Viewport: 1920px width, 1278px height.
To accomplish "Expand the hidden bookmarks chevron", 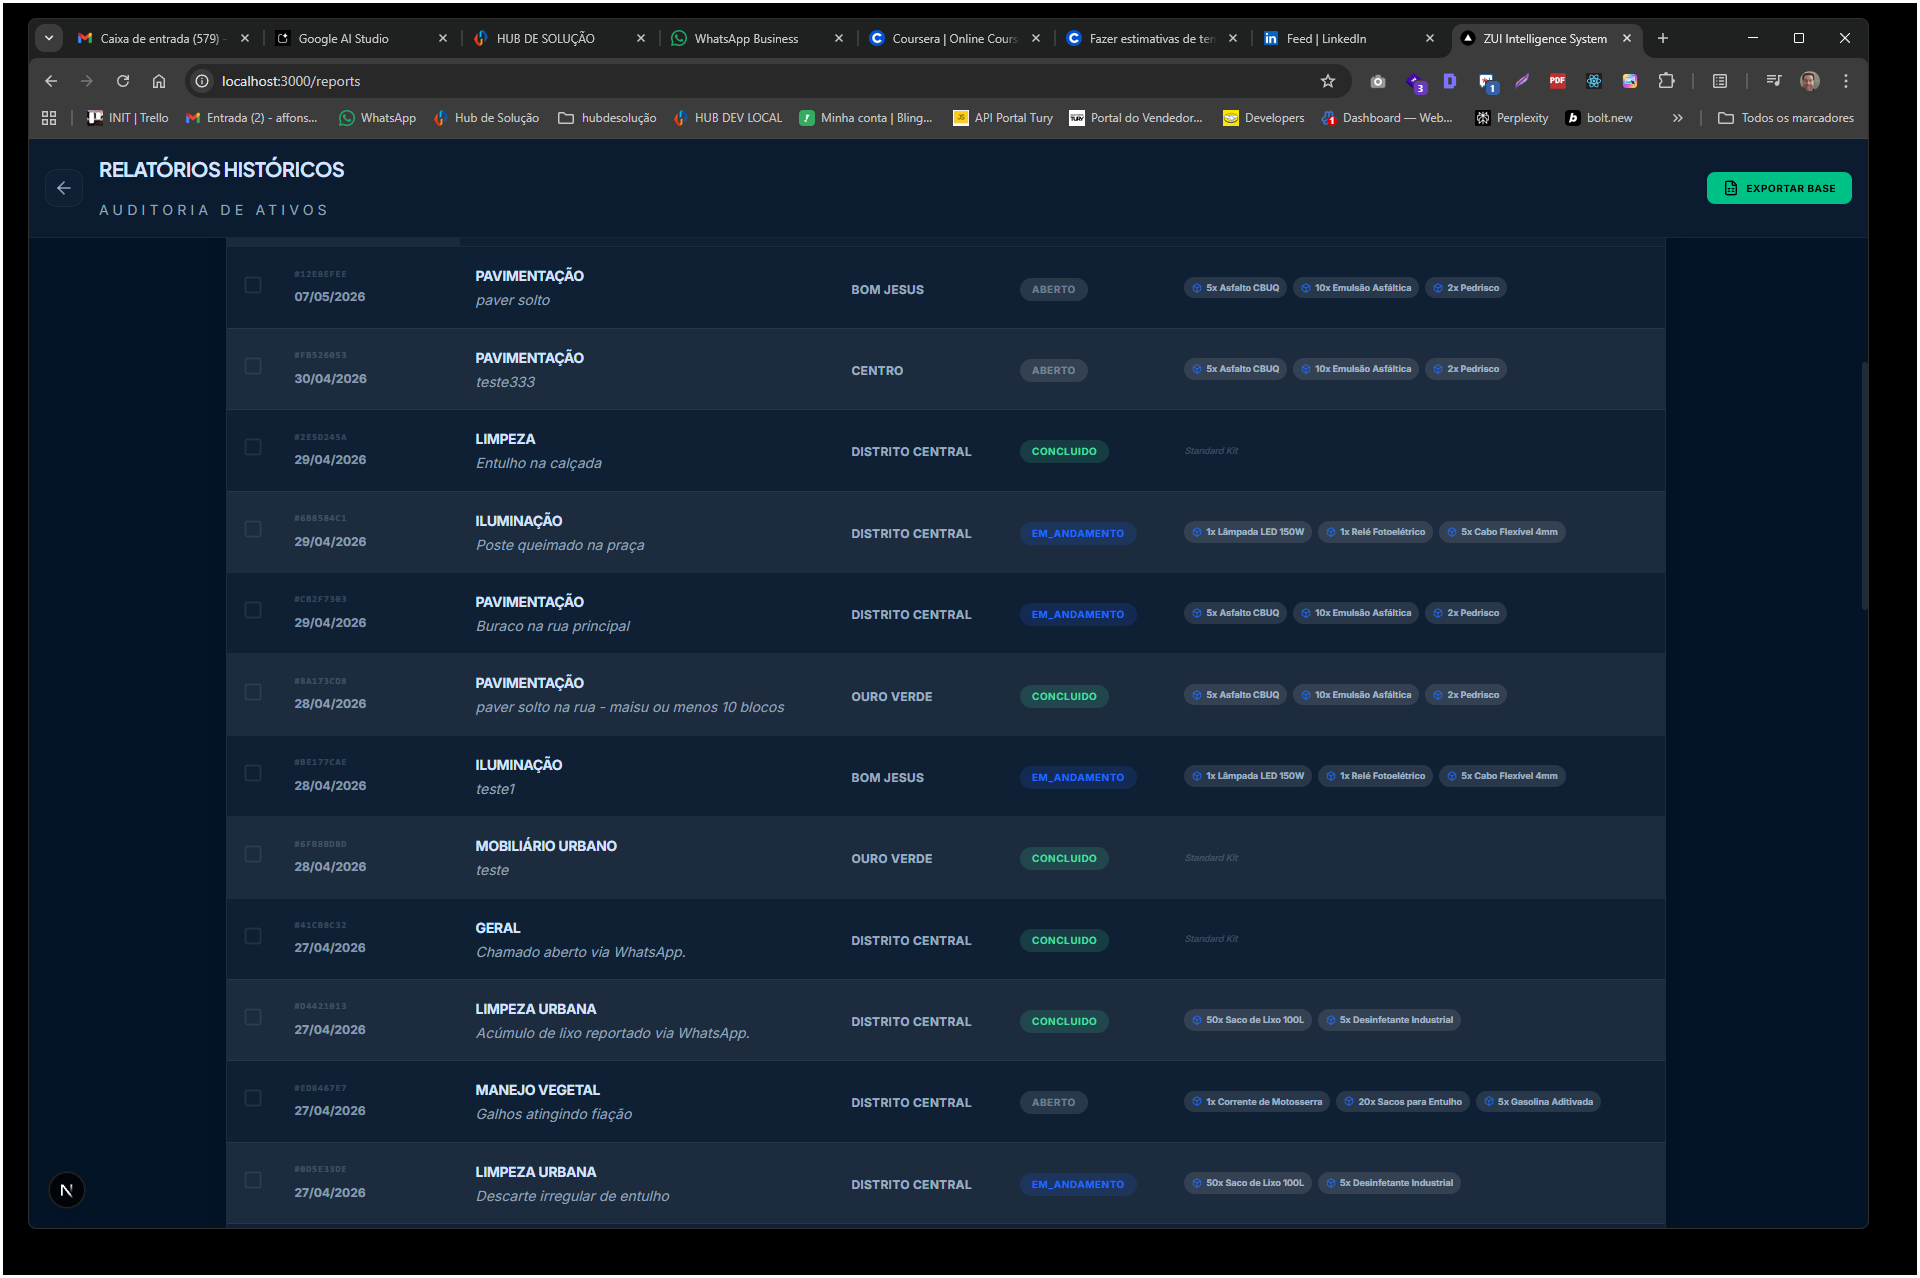I will 1678,118.
